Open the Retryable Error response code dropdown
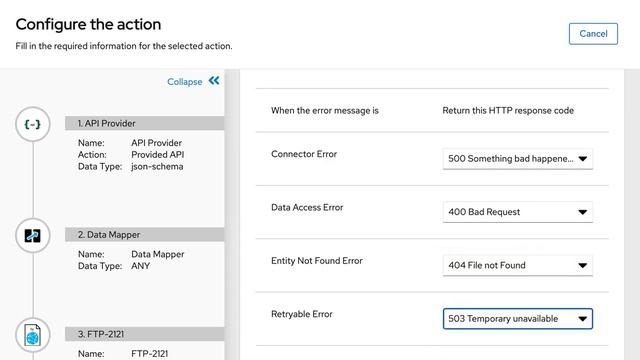 (518, 319)
